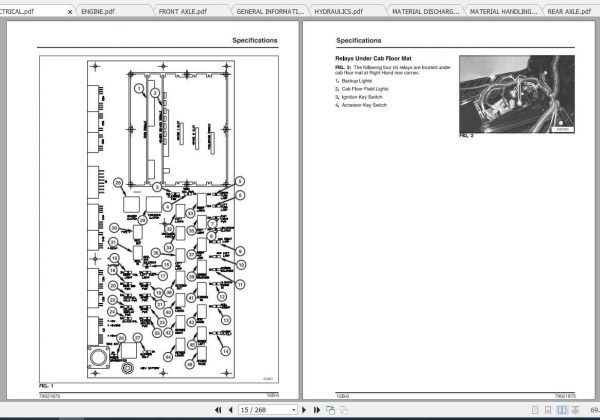Open the MATERIAL HANDLING... tab

[x=504, y=11]
